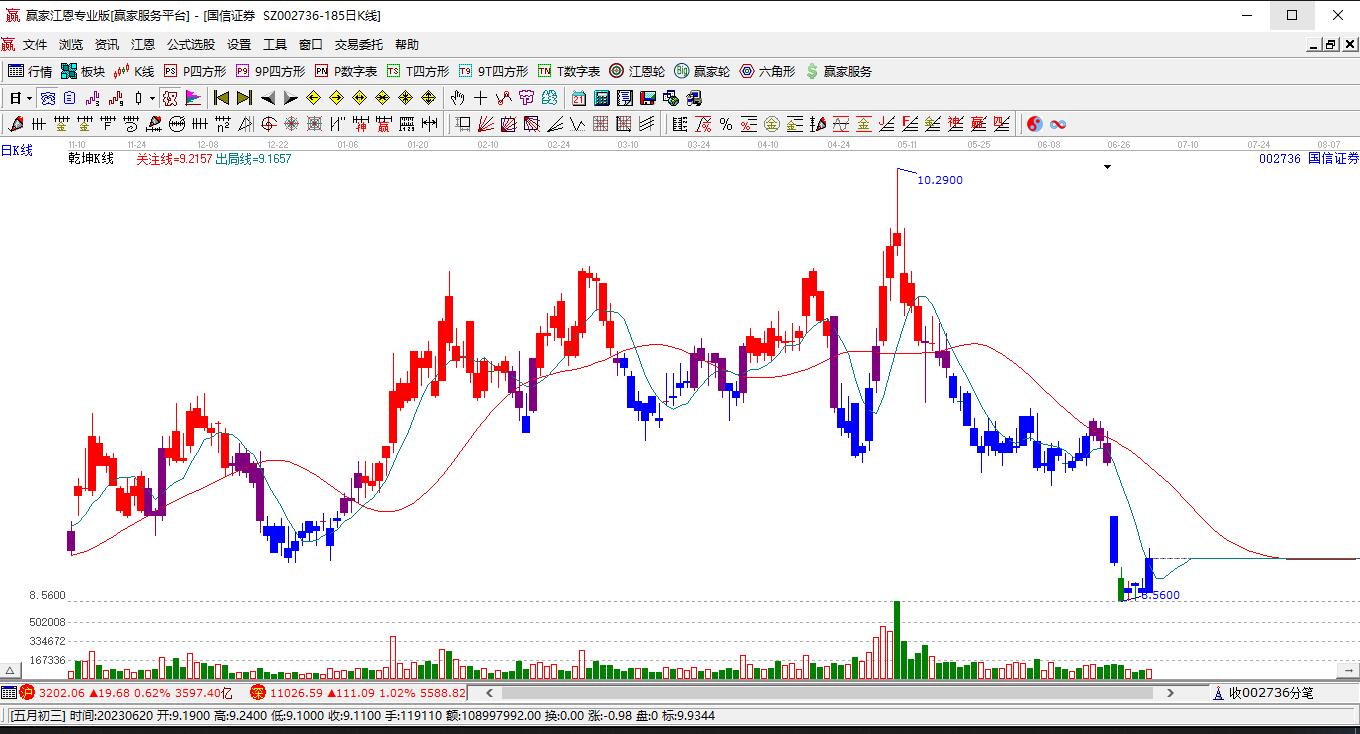Viewport: 1360px width, 734px height.
Task: Expand volume panel with up-triangle button
Action: tap(11, 670)
